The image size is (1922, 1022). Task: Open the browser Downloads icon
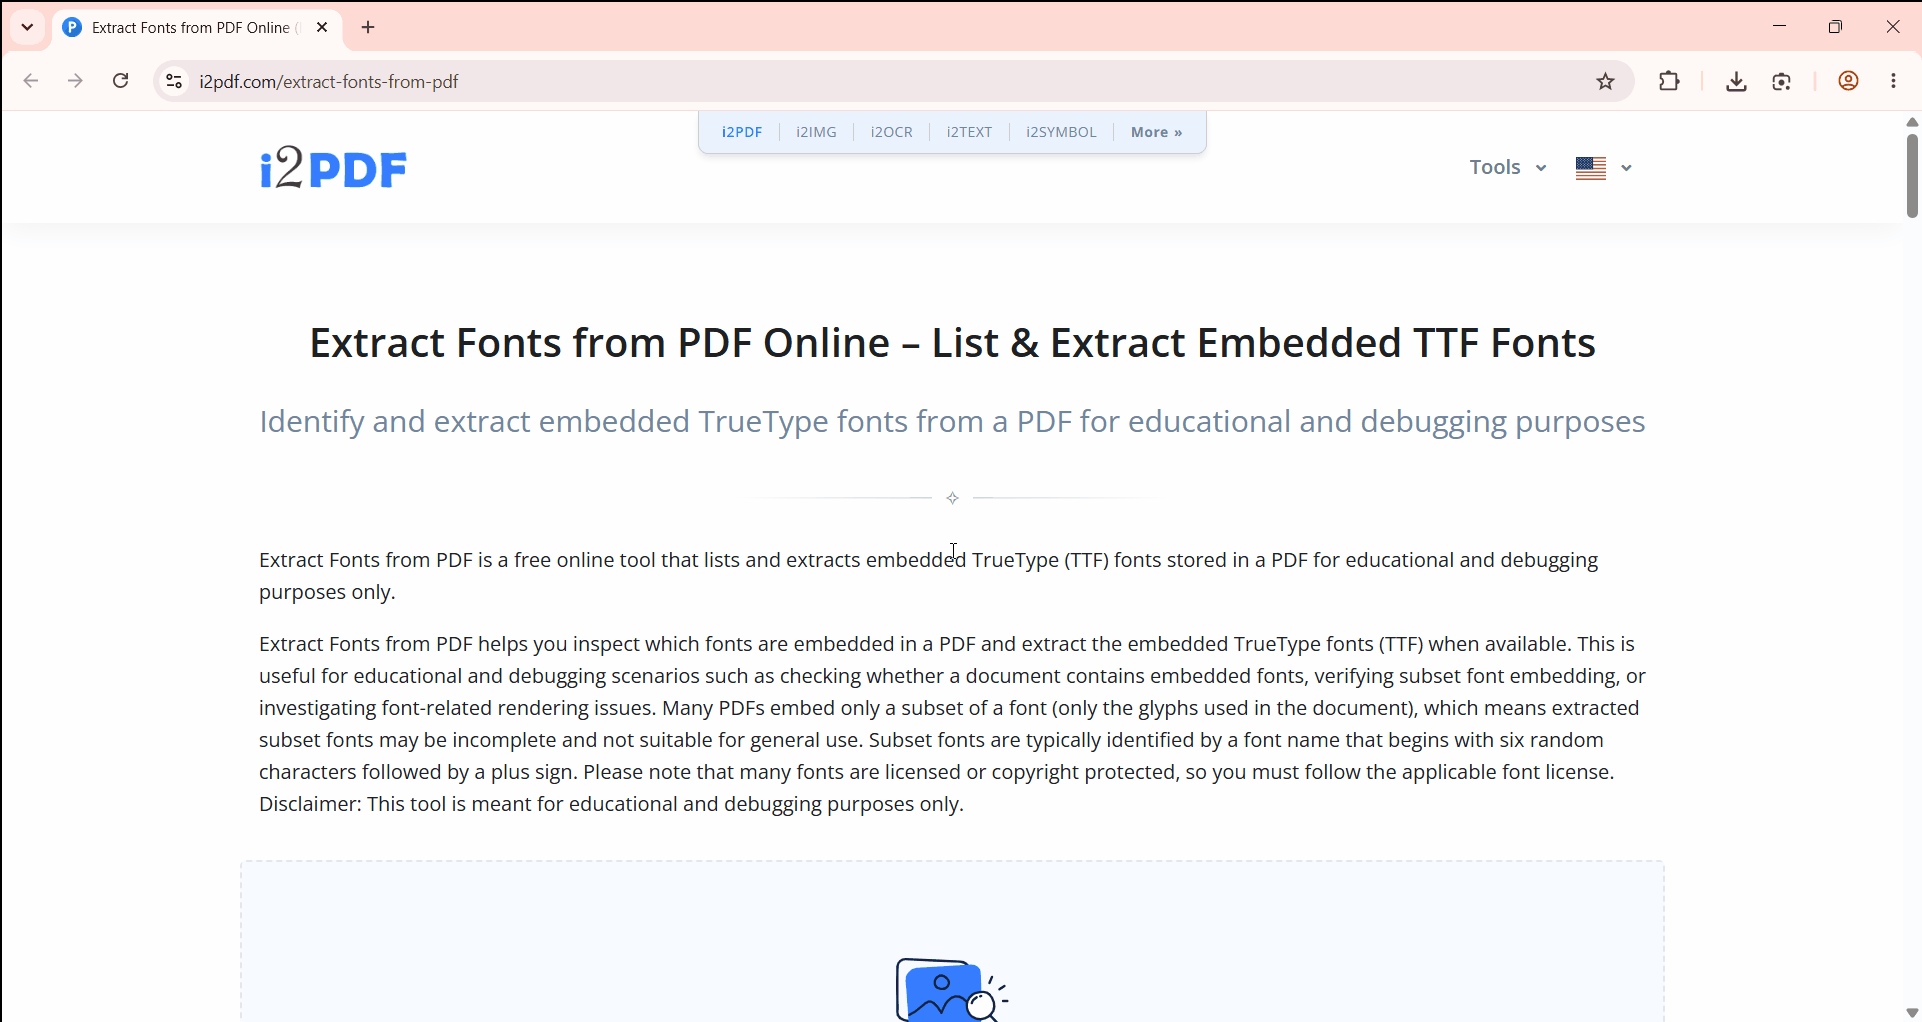coord(1736,82)
